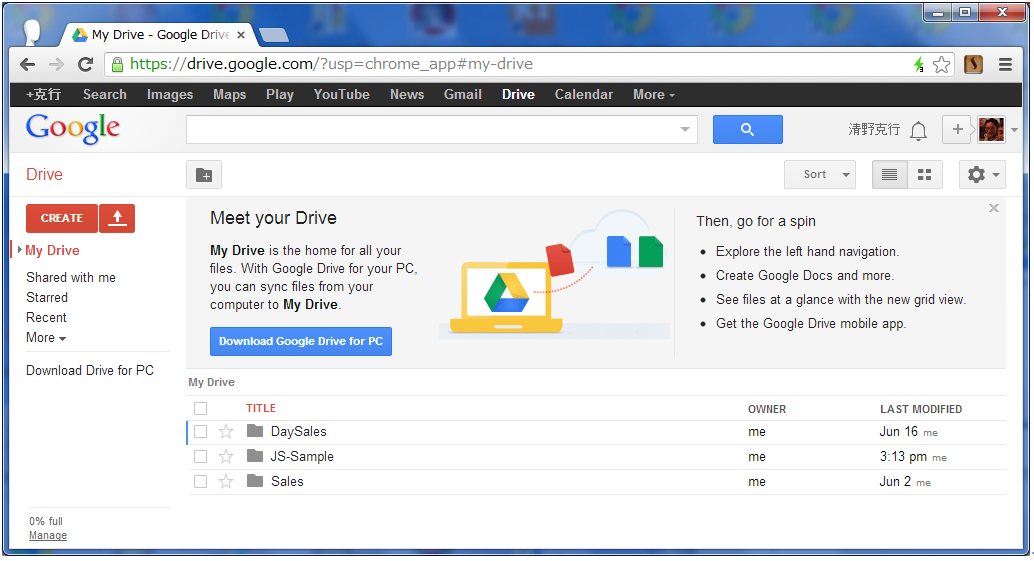Open Recent in sidebar

click(46, 318)
